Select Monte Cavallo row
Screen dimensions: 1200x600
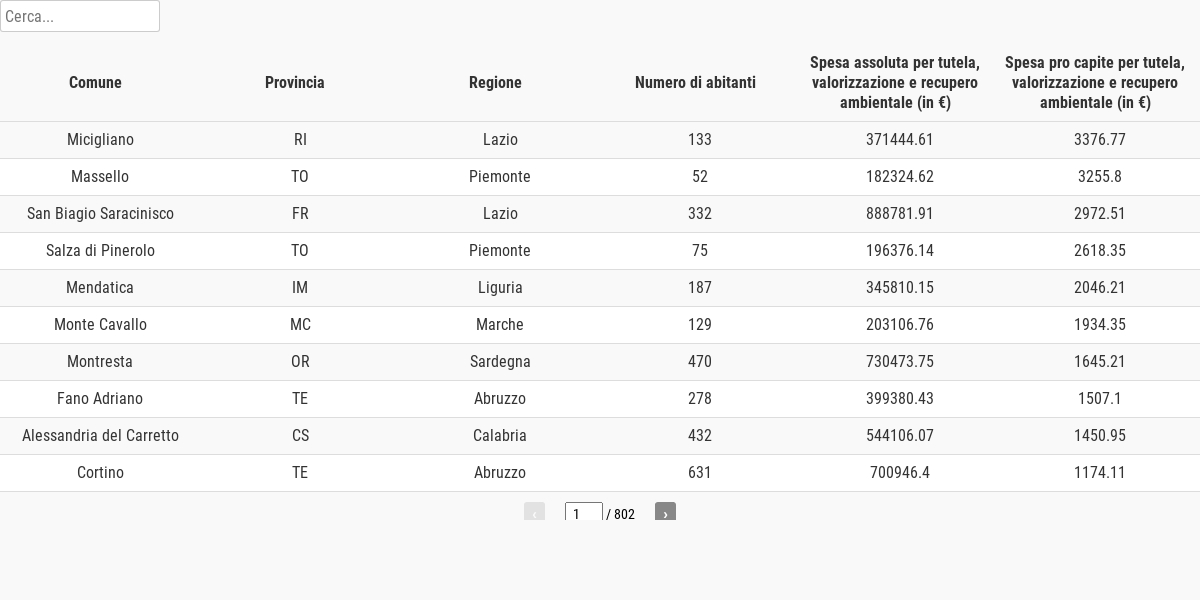click(600, 325)
